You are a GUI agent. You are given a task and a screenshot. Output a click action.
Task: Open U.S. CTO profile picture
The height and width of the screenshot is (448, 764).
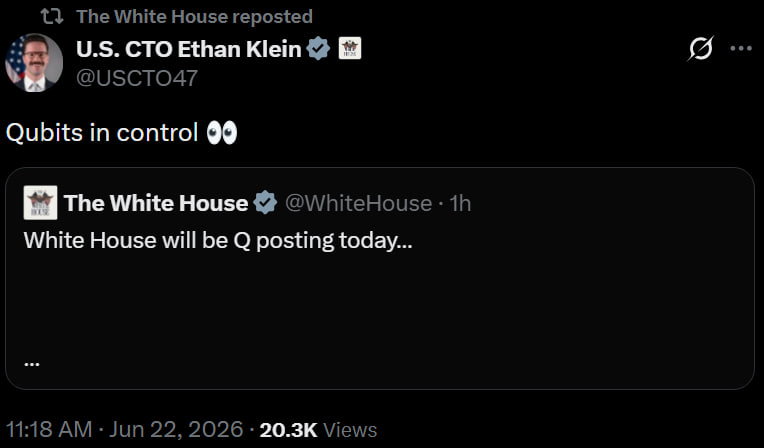(x=34, y=62)
